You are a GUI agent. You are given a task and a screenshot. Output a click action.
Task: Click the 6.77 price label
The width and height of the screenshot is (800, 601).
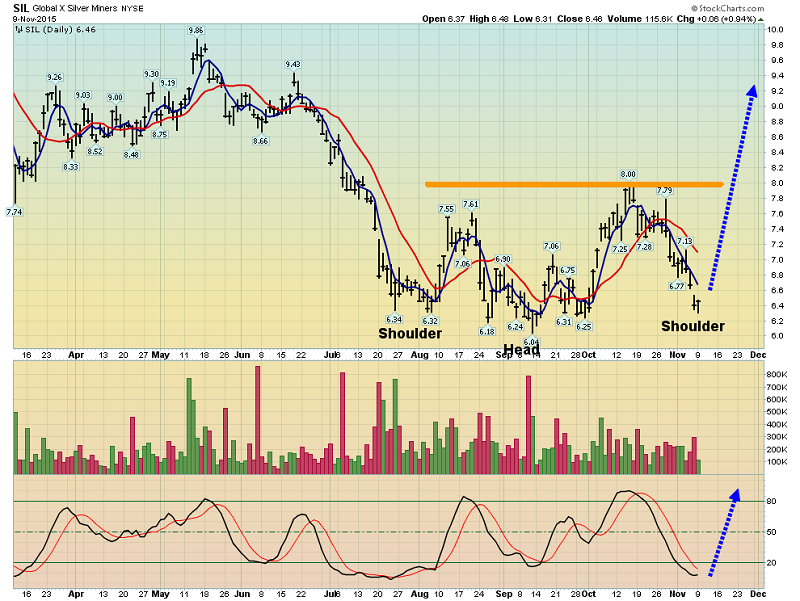click(x=677, y=286)
